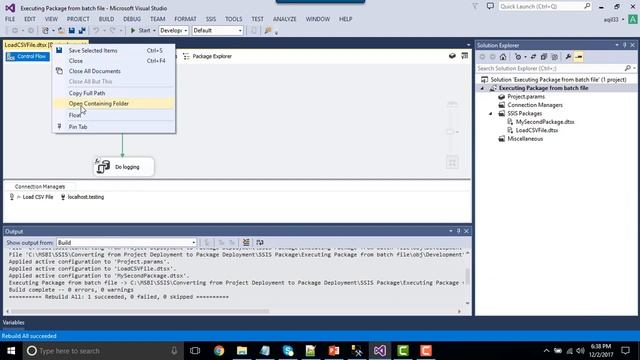This screenshot has height=360, width=640.
Task: Switch to the Control Flow tab
Action: tap(27, 56)
